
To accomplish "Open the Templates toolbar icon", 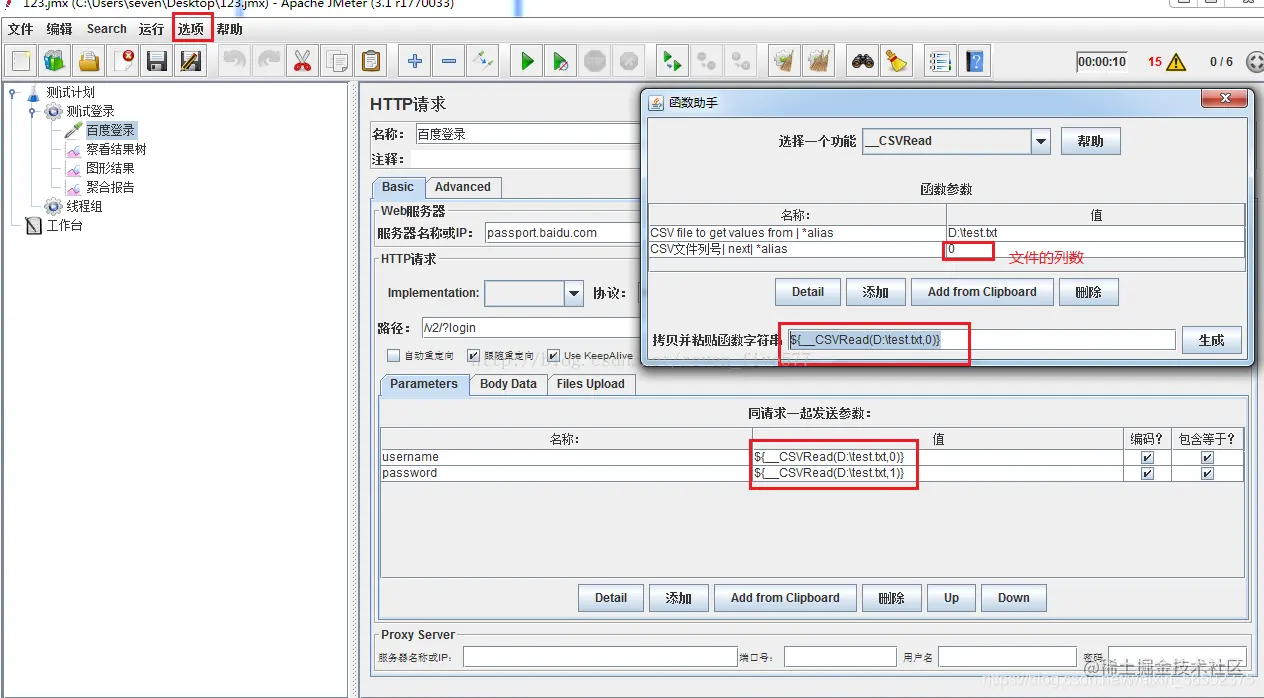I will (x=55, y=61).
